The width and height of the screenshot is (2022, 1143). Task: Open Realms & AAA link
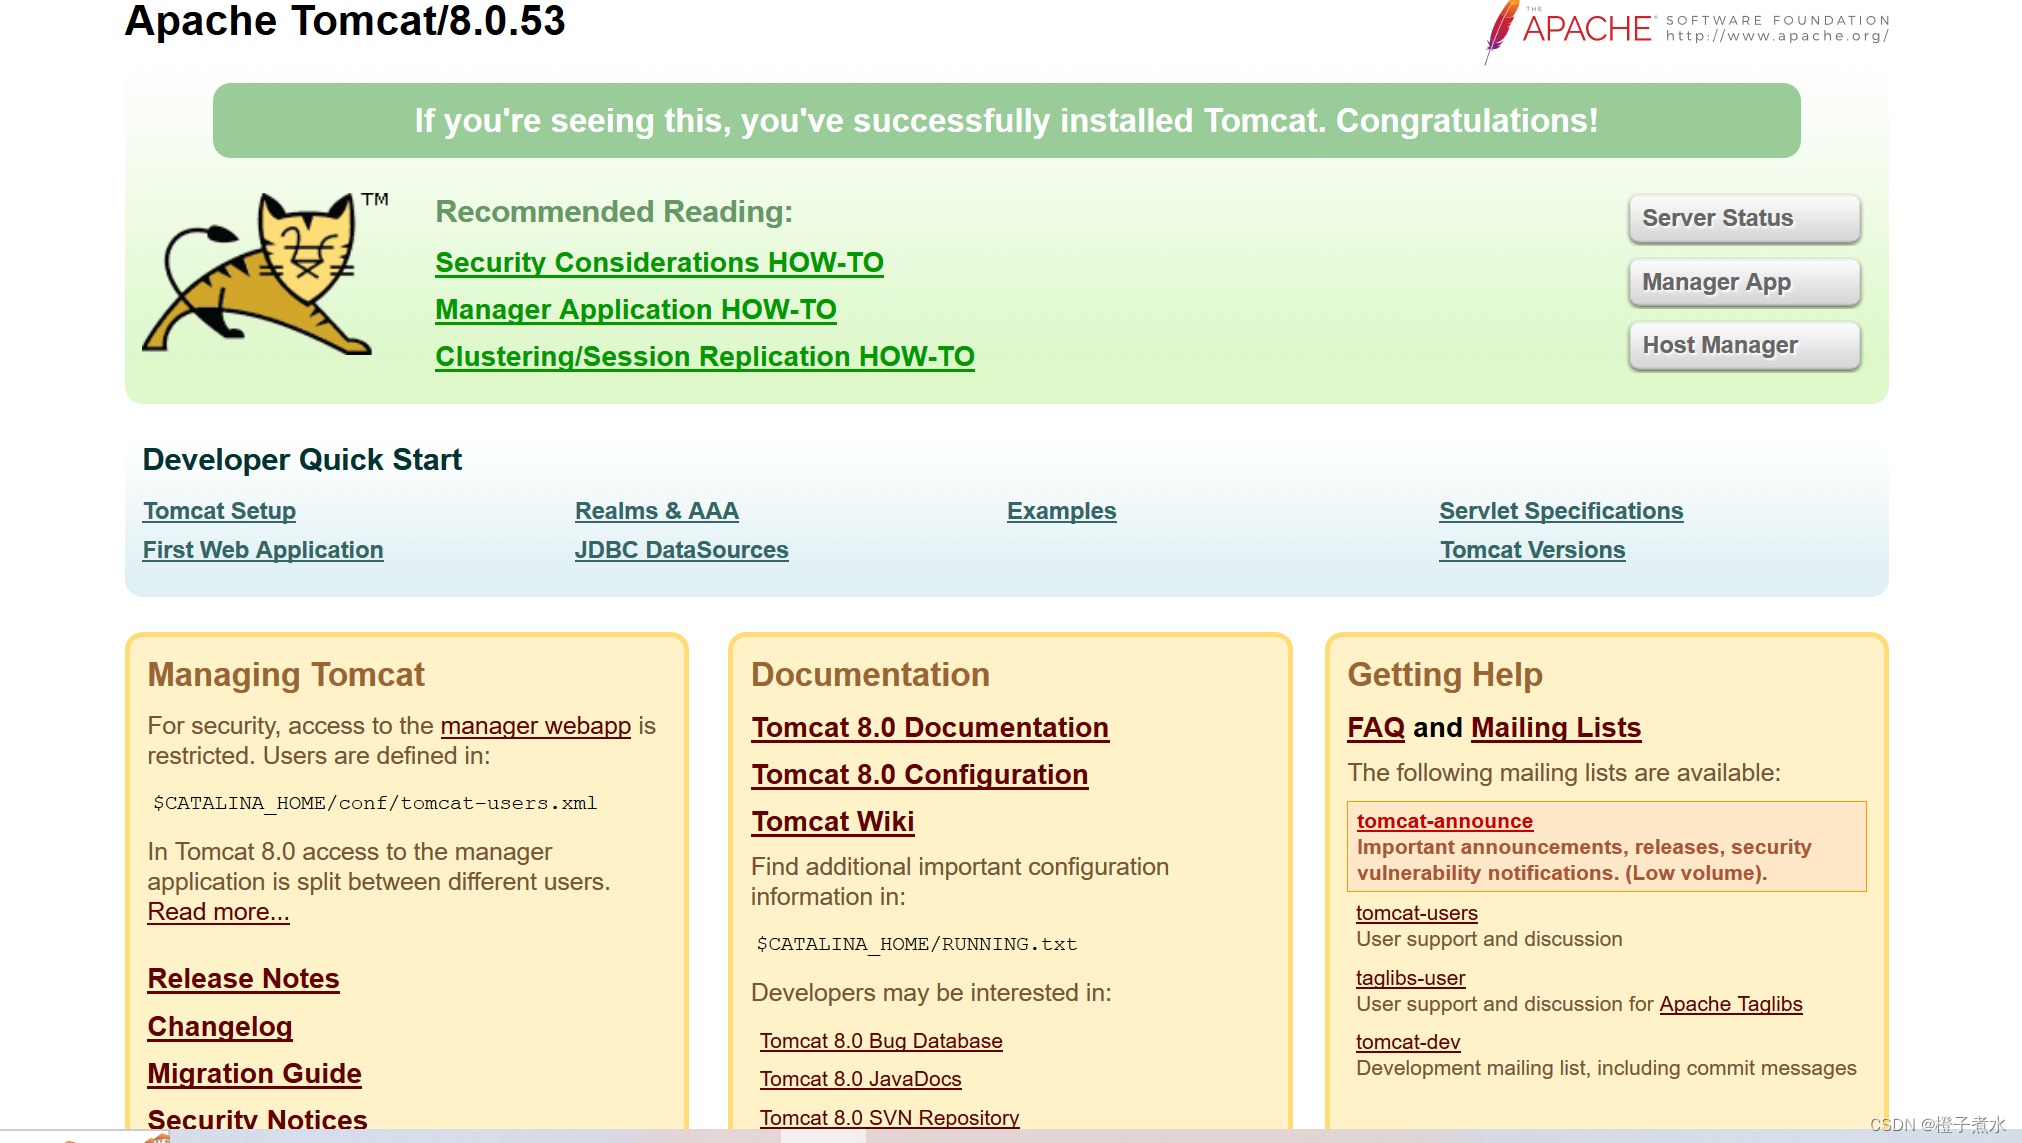tap(656, 511)
